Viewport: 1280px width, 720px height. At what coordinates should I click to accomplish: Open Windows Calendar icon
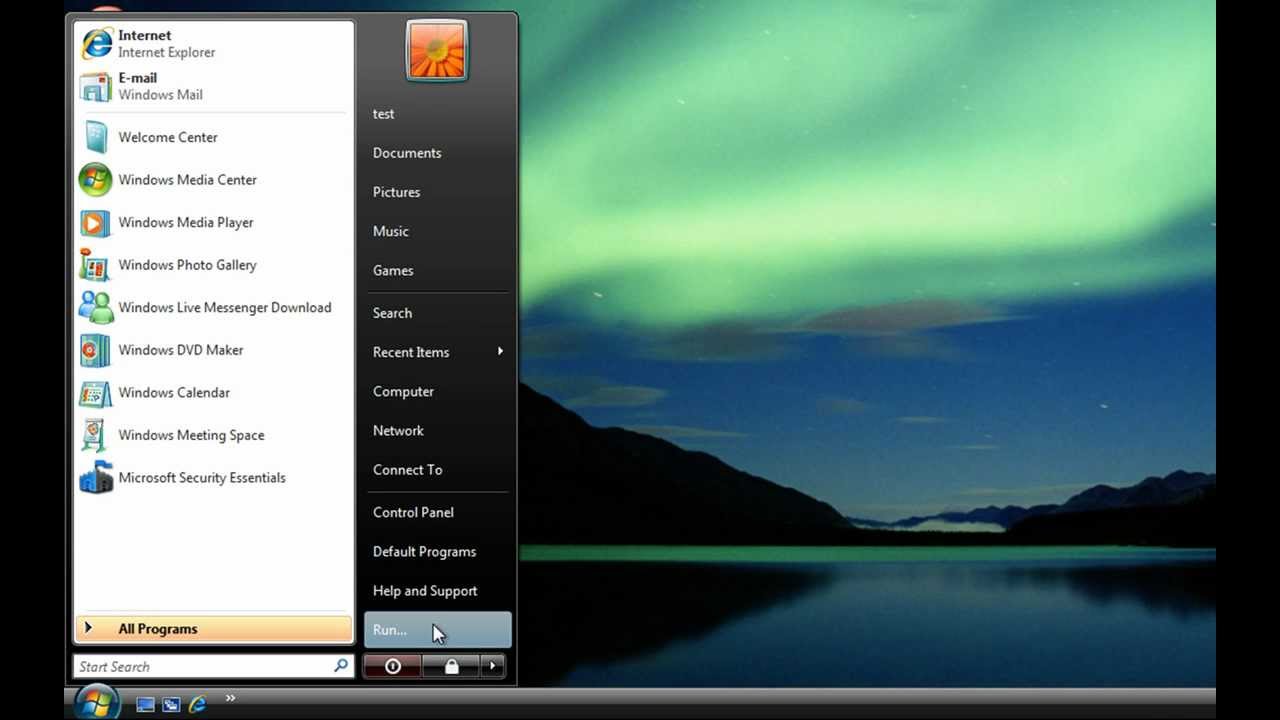96,392
